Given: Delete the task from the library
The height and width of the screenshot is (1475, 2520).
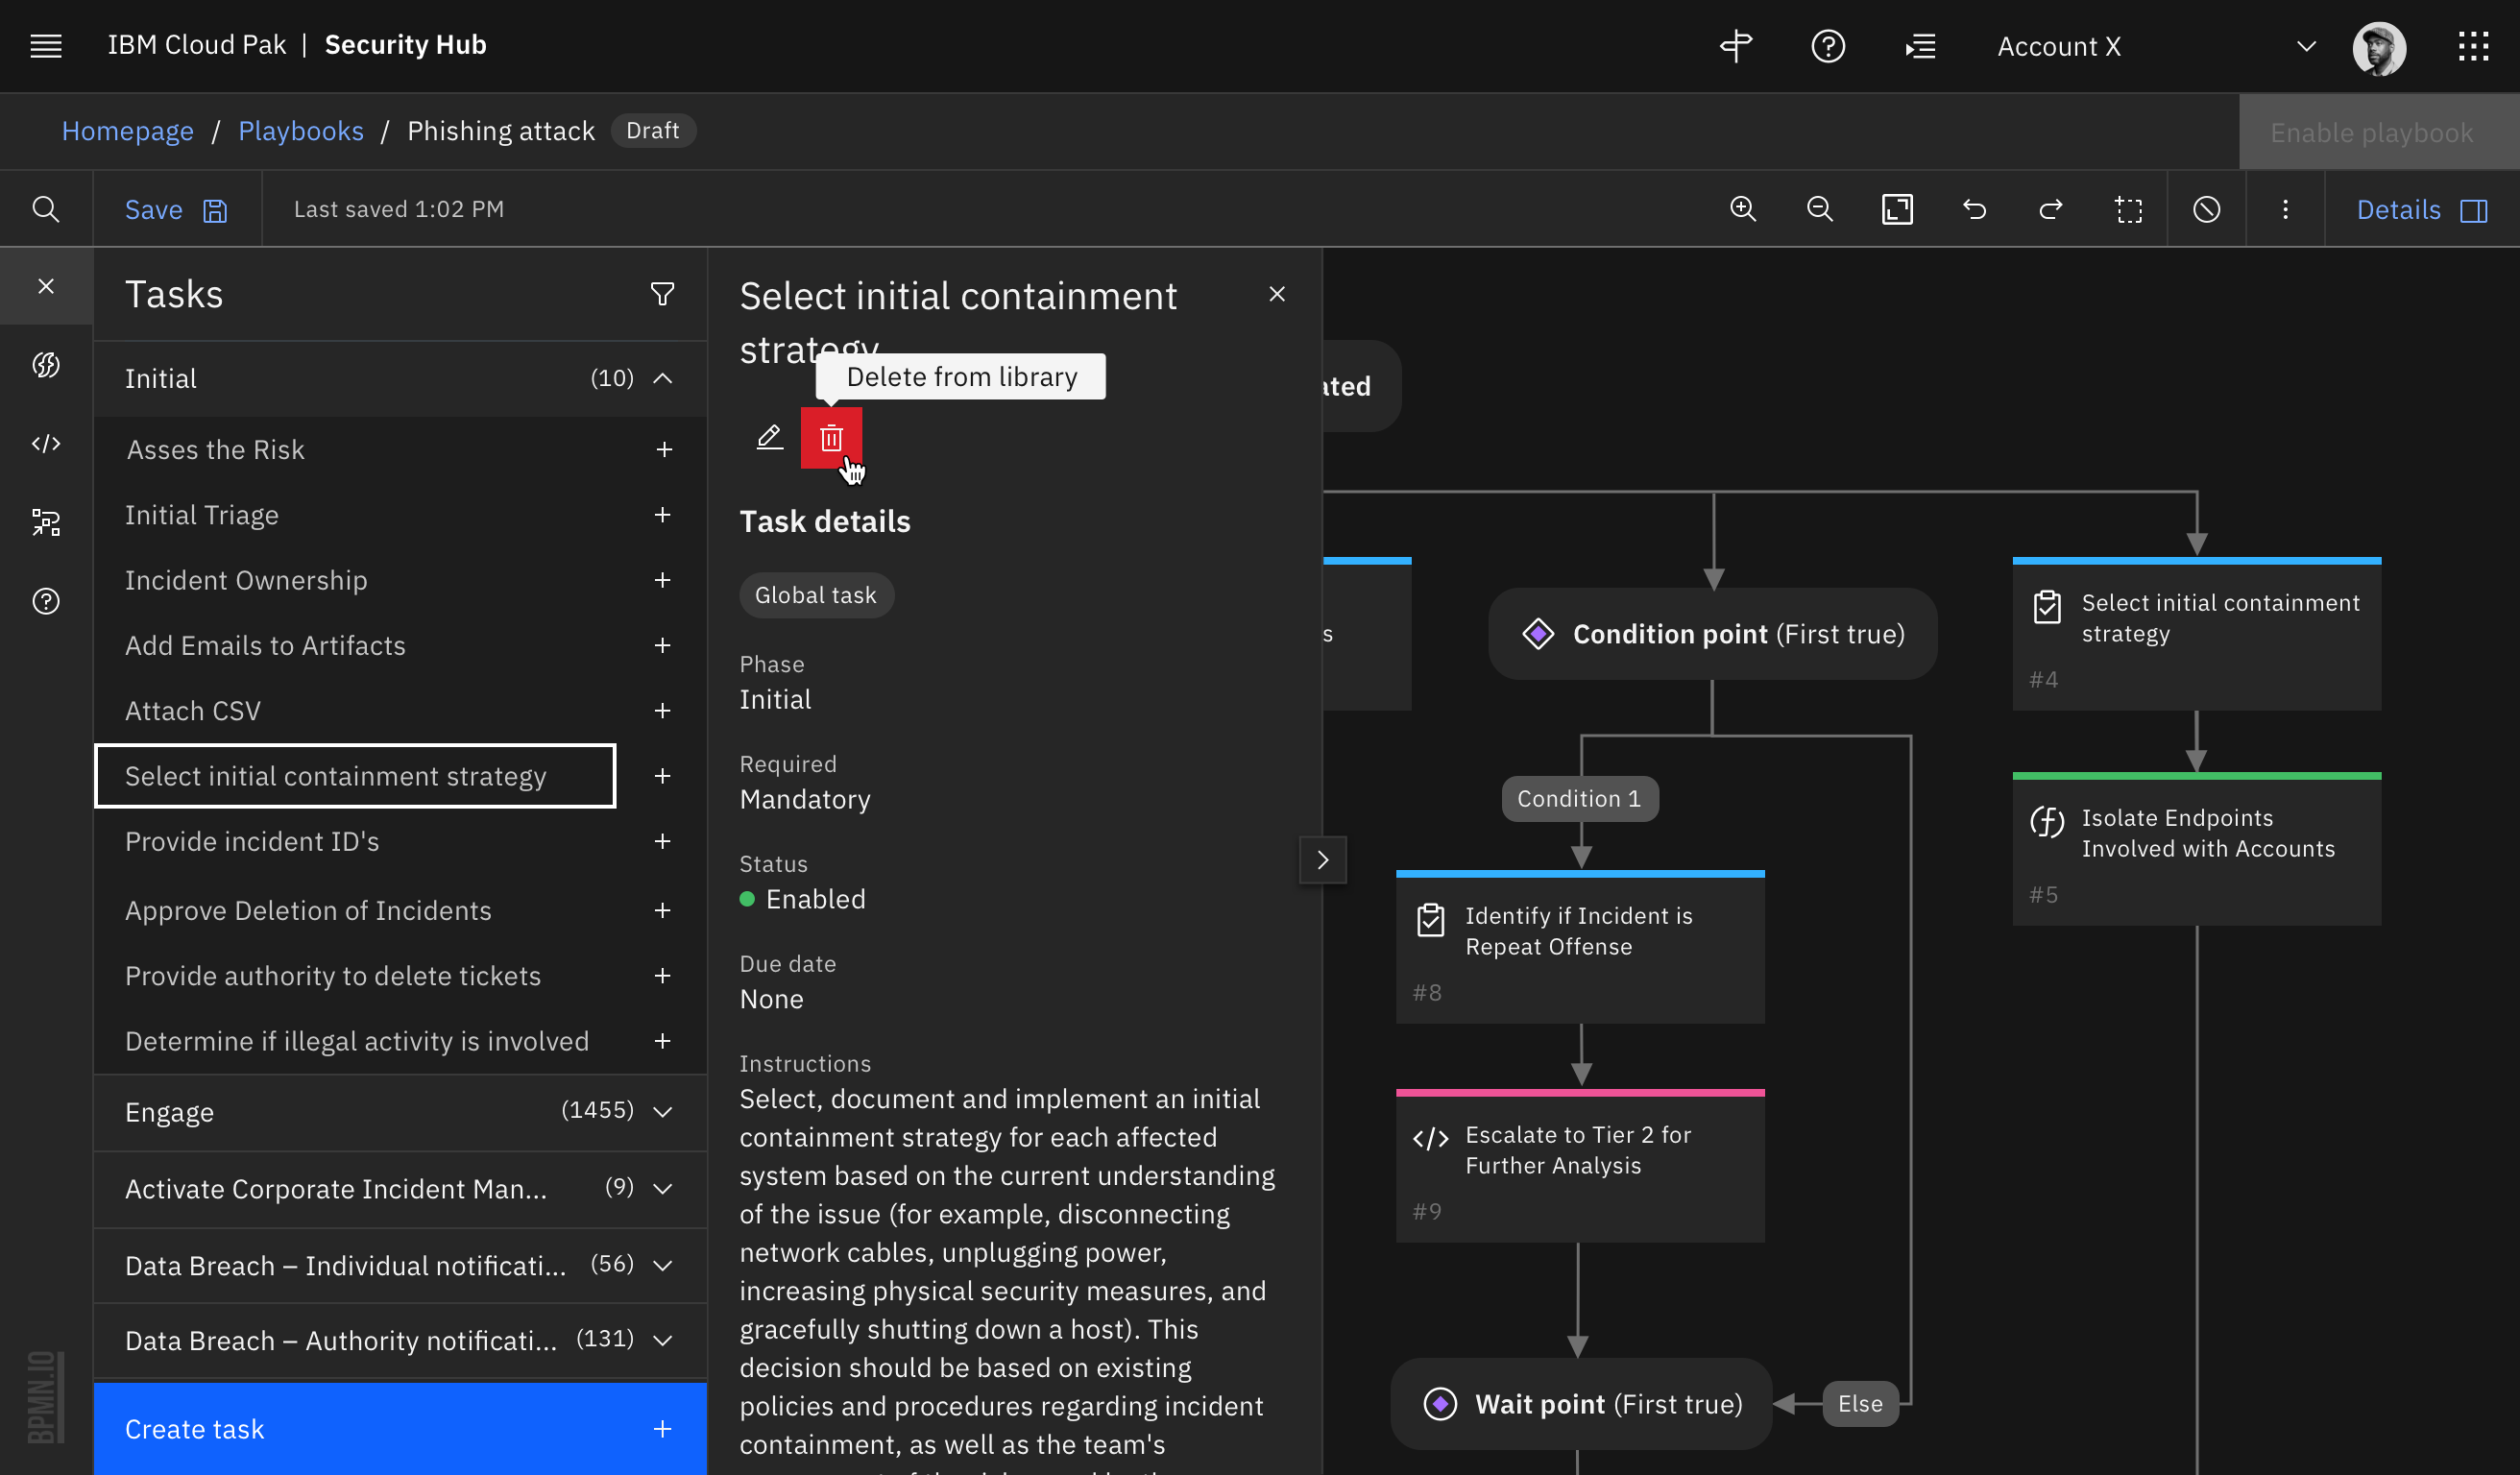Looking at the screenshot, I should click(831, 438).
